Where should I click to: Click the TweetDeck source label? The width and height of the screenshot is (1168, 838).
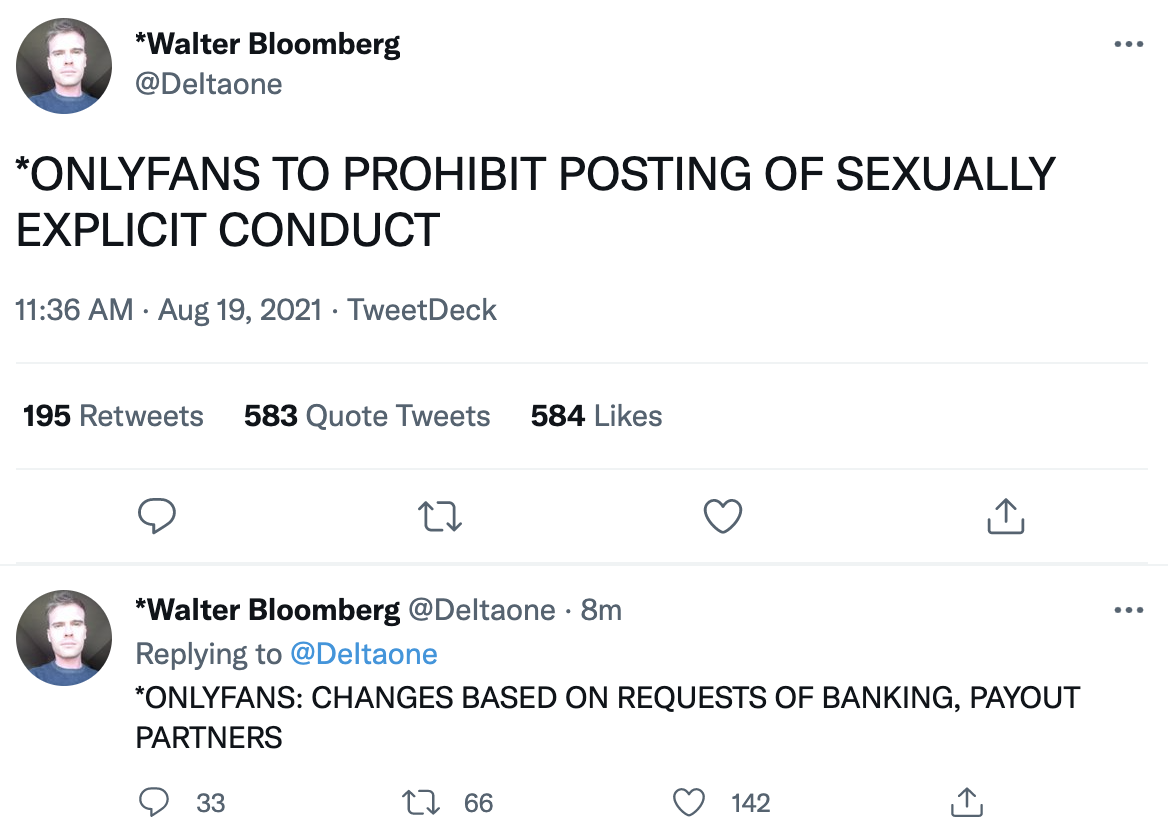click(x=422, y=310)
